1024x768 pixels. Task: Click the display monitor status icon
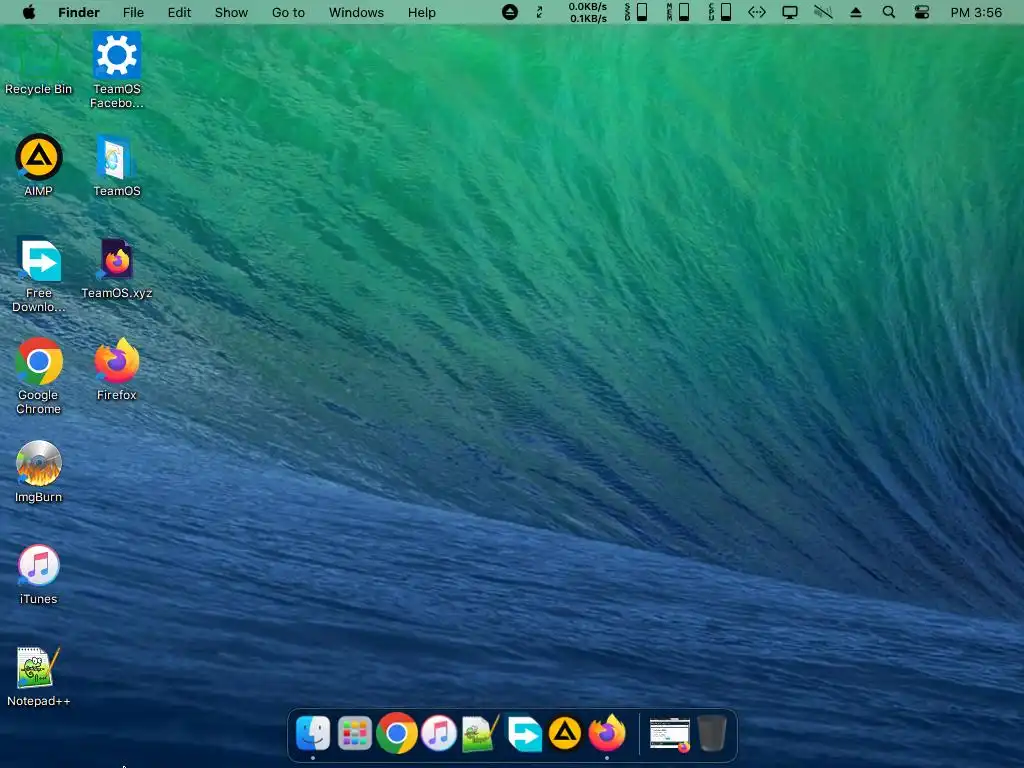coord(790,12)
